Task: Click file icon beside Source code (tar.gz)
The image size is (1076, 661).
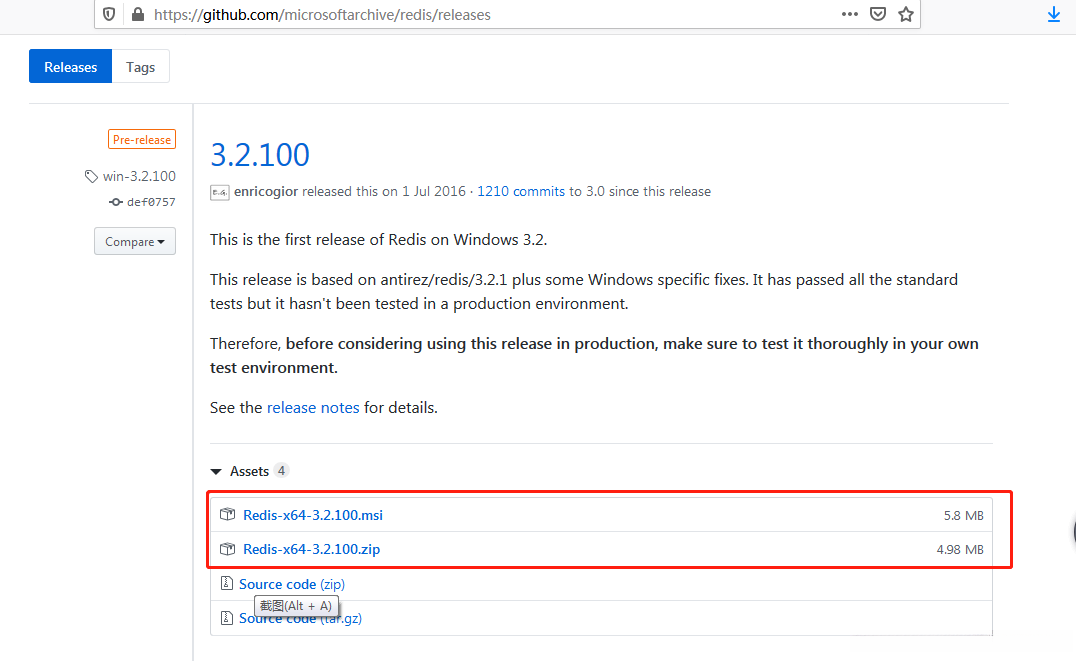Action: point(227,618)
